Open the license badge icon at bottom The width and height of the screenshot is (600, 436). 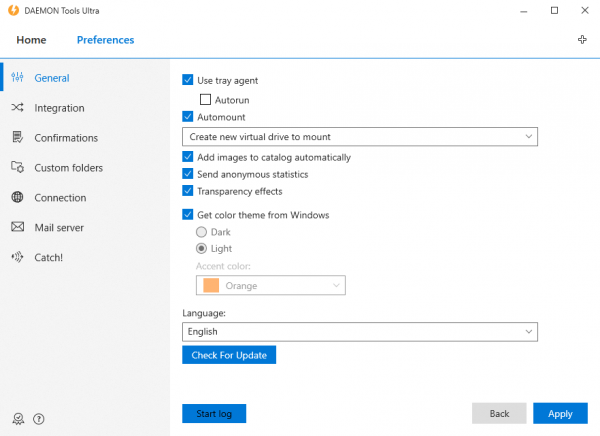[18, 419]
